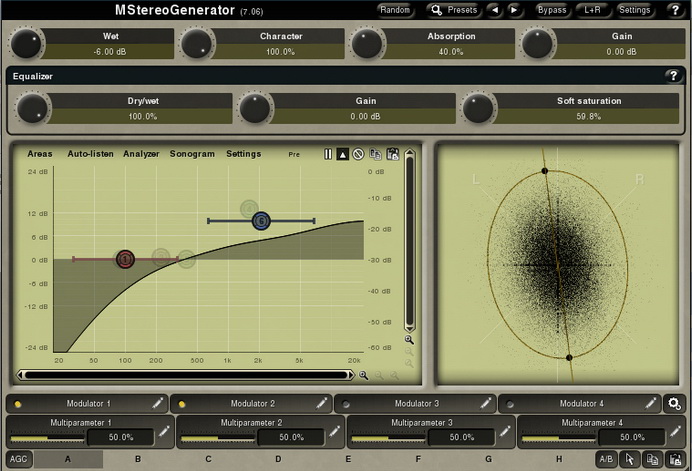
Task: Edit Modulator 3 with pencil icon
Action: click(x=486, y=403)
